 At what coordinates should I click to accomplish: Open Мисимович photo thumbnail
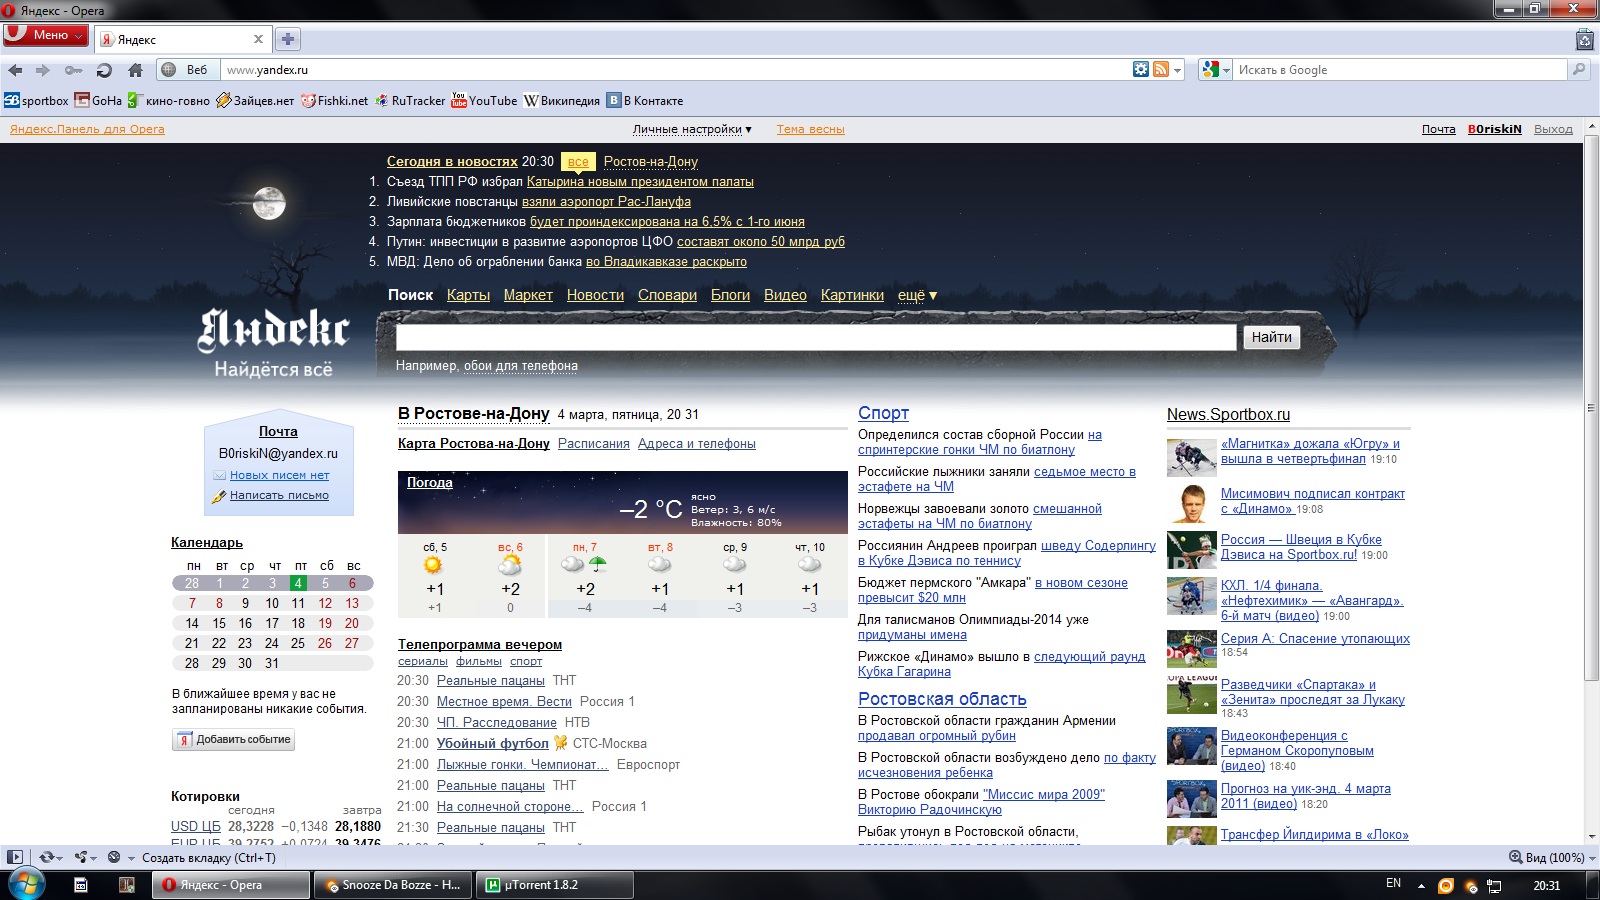pos(1192,504)
